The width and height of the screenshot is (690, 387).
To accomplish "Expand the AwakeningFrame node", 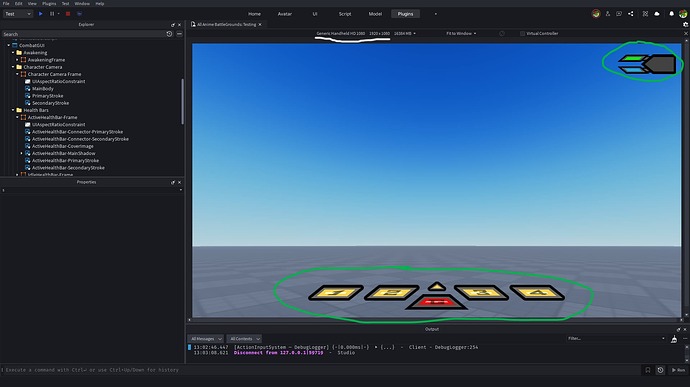I will click(17, 60).
